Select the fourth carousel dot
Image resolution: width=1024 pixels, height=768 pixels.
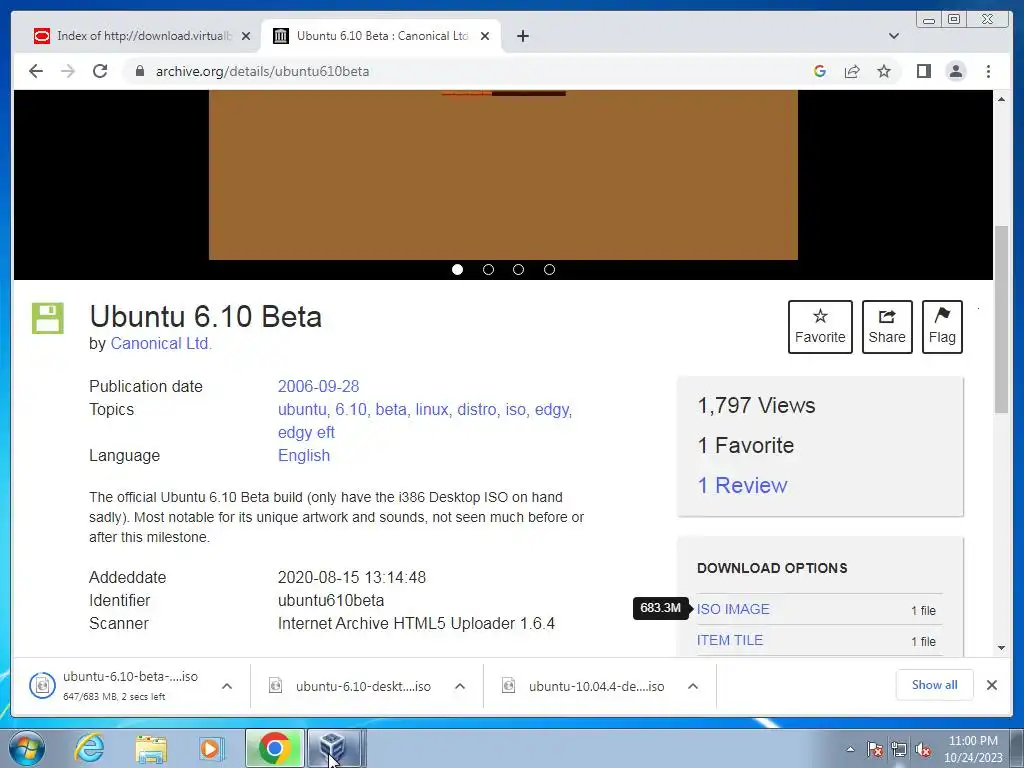(549, 270)
